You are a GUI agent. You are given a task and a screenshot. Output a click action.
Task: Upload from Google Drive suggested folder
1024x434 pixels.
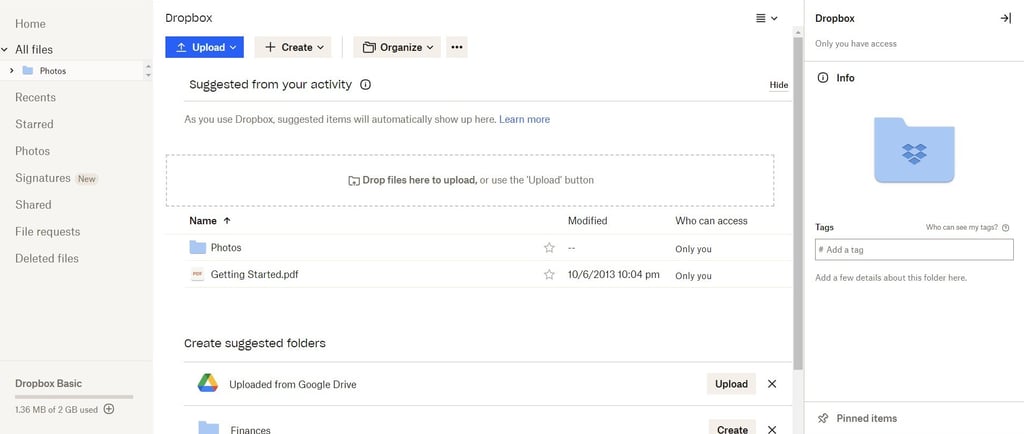pos(731,384)
